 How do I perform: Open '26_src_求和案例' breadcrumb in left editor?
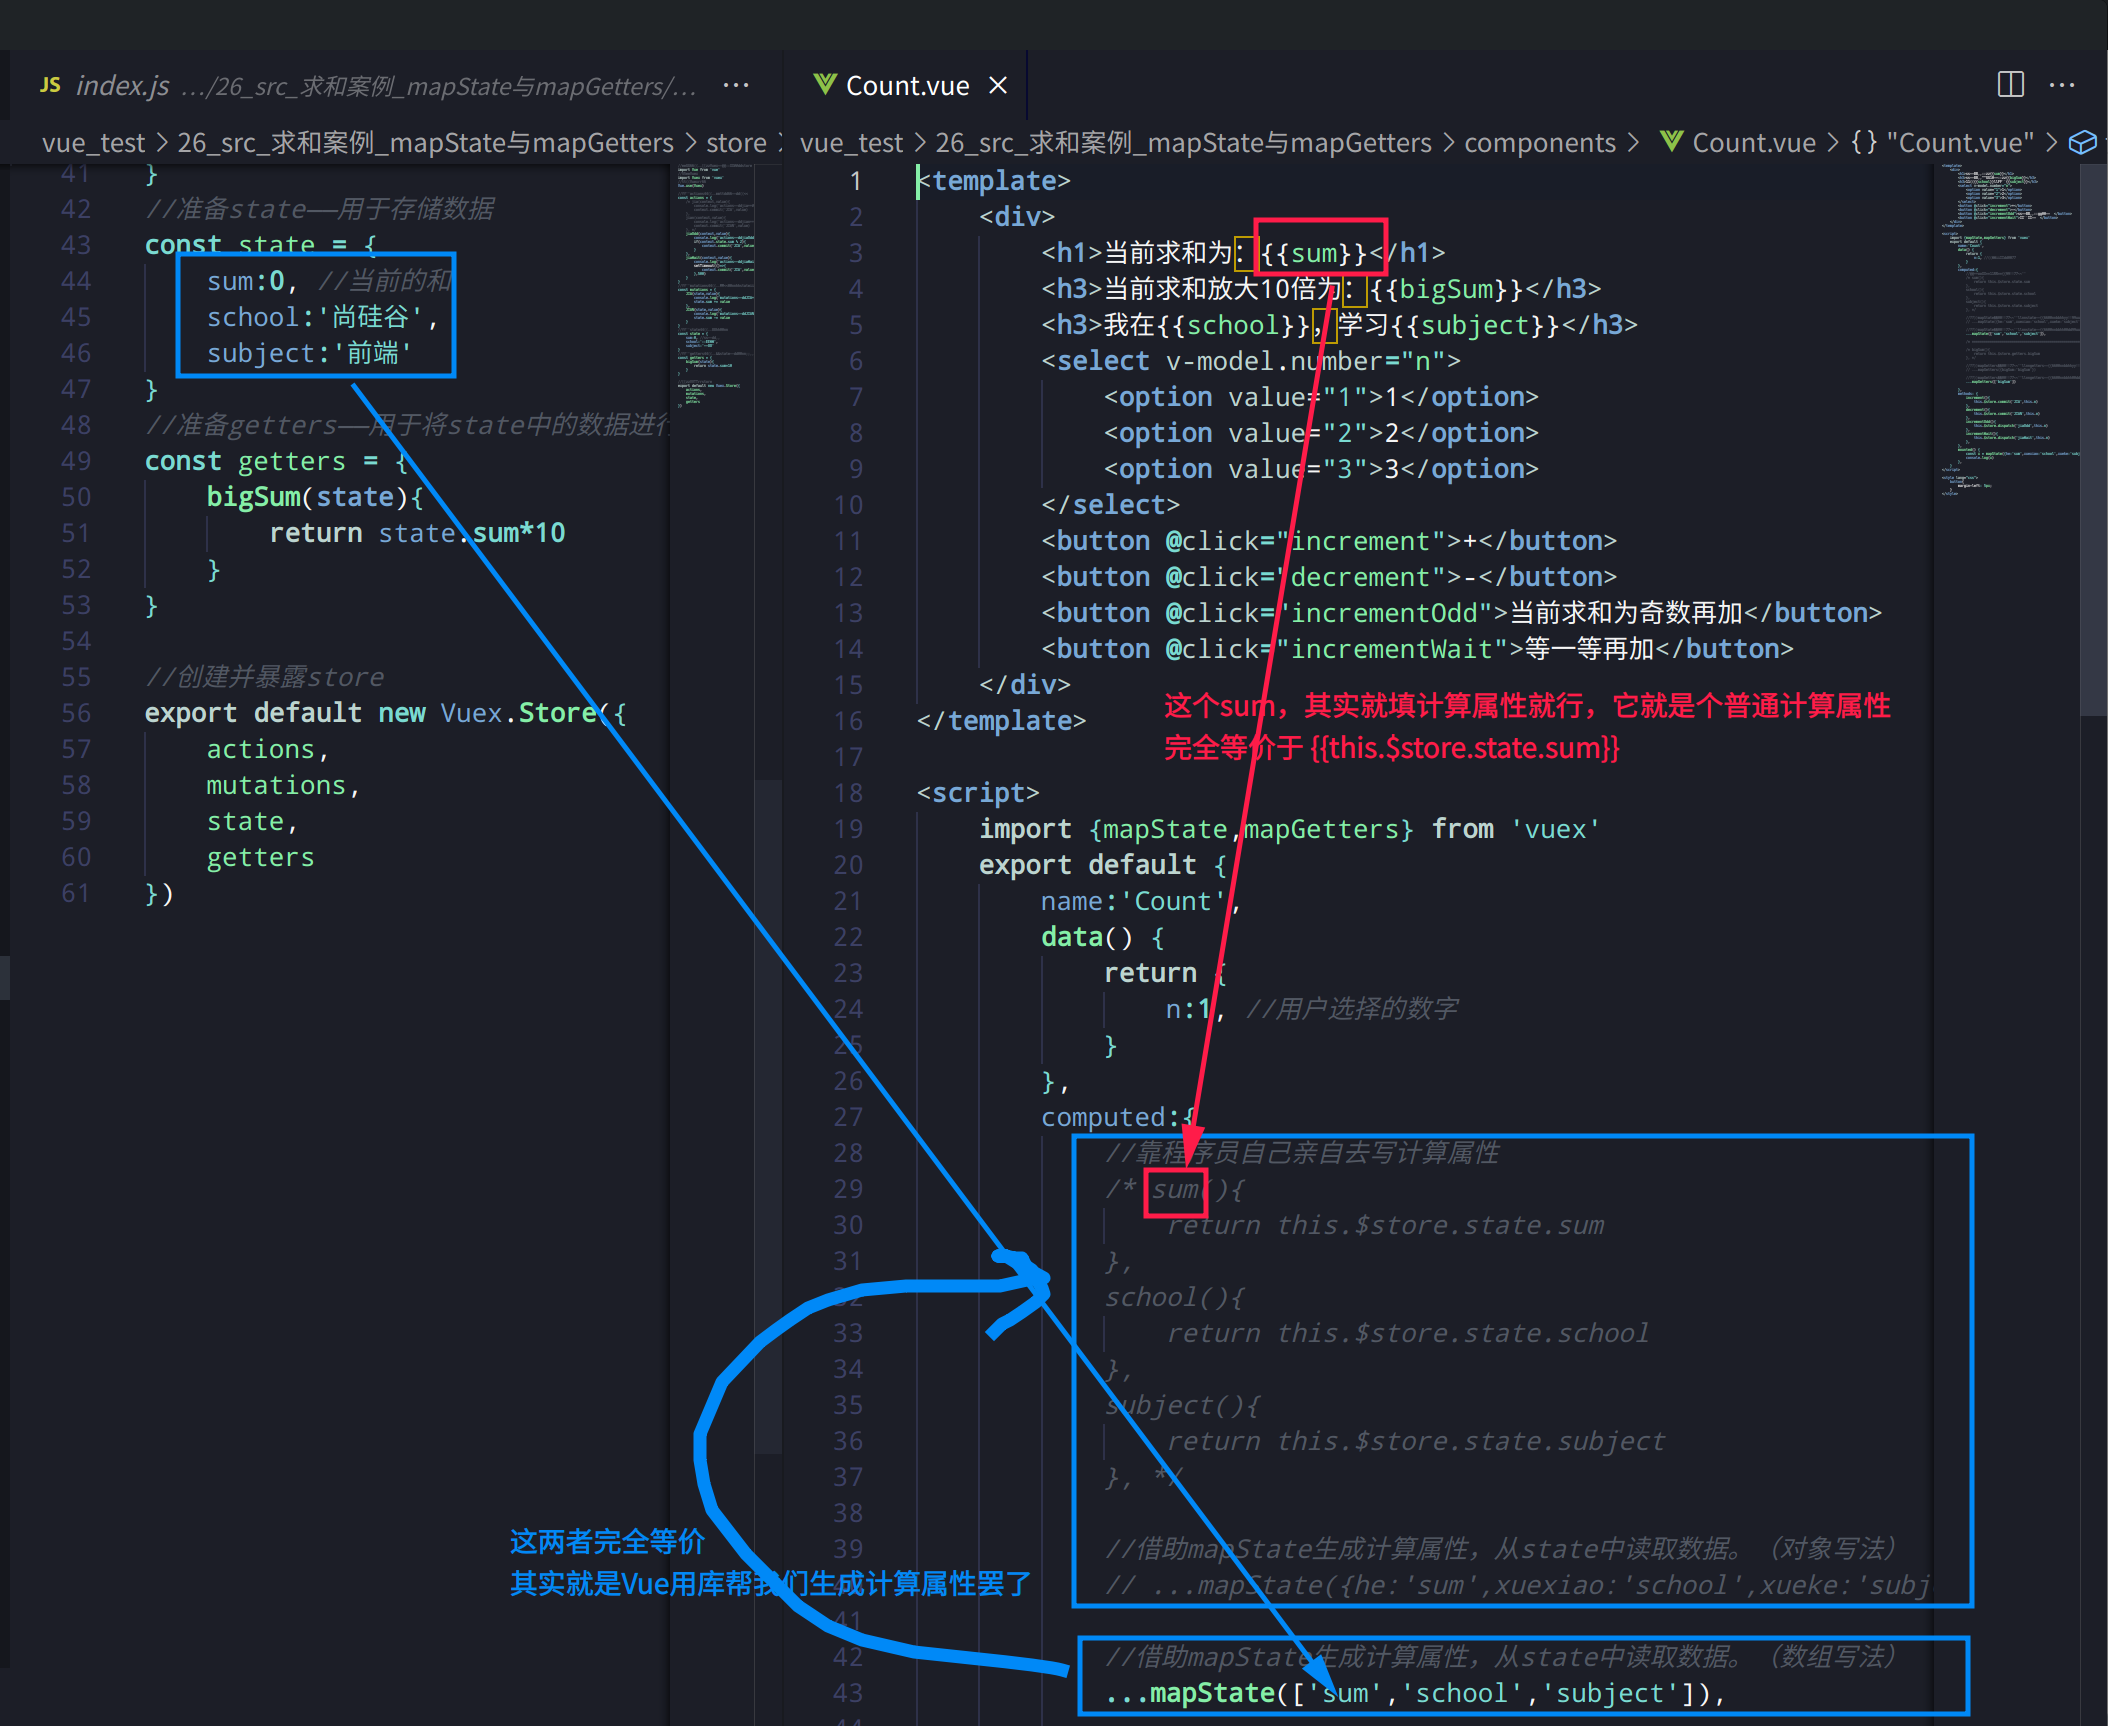[x=425, y=143]
